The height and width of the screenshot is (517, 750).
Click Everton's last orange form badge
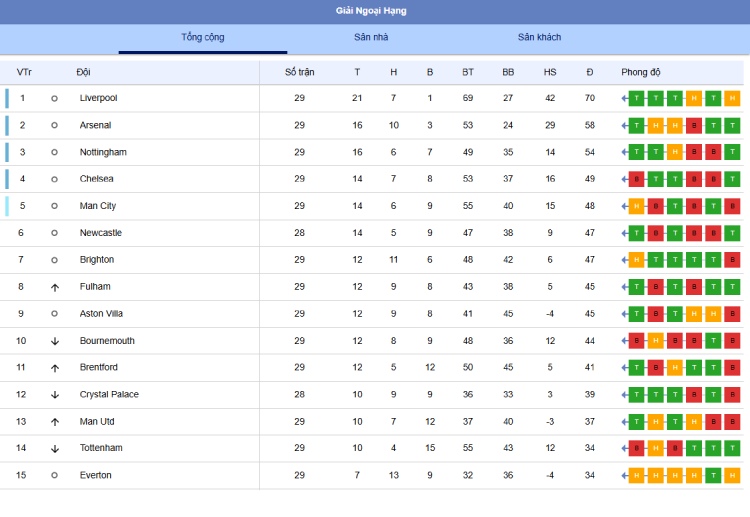(x=732, y=475)
